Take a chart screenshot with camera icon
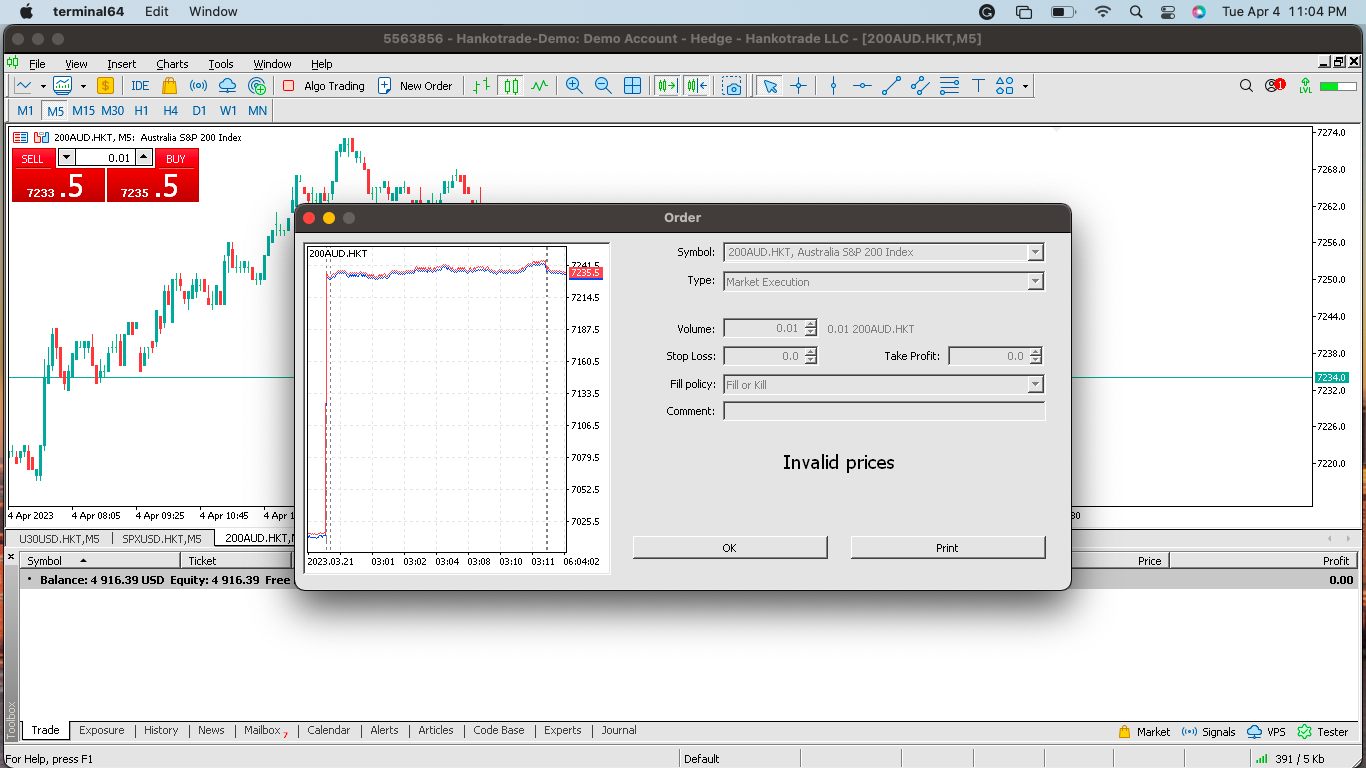The height and width of the screenshot is (768, 1366). pos(733,86)
